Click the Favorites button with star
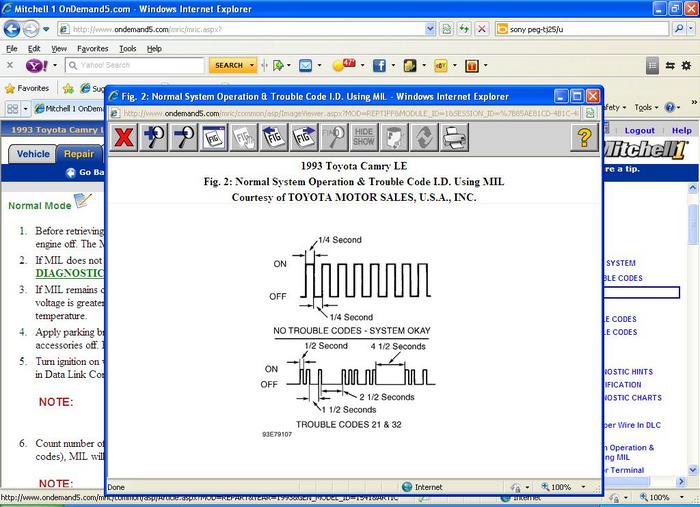This screenshot has height=507, width=700. [27, 88]
